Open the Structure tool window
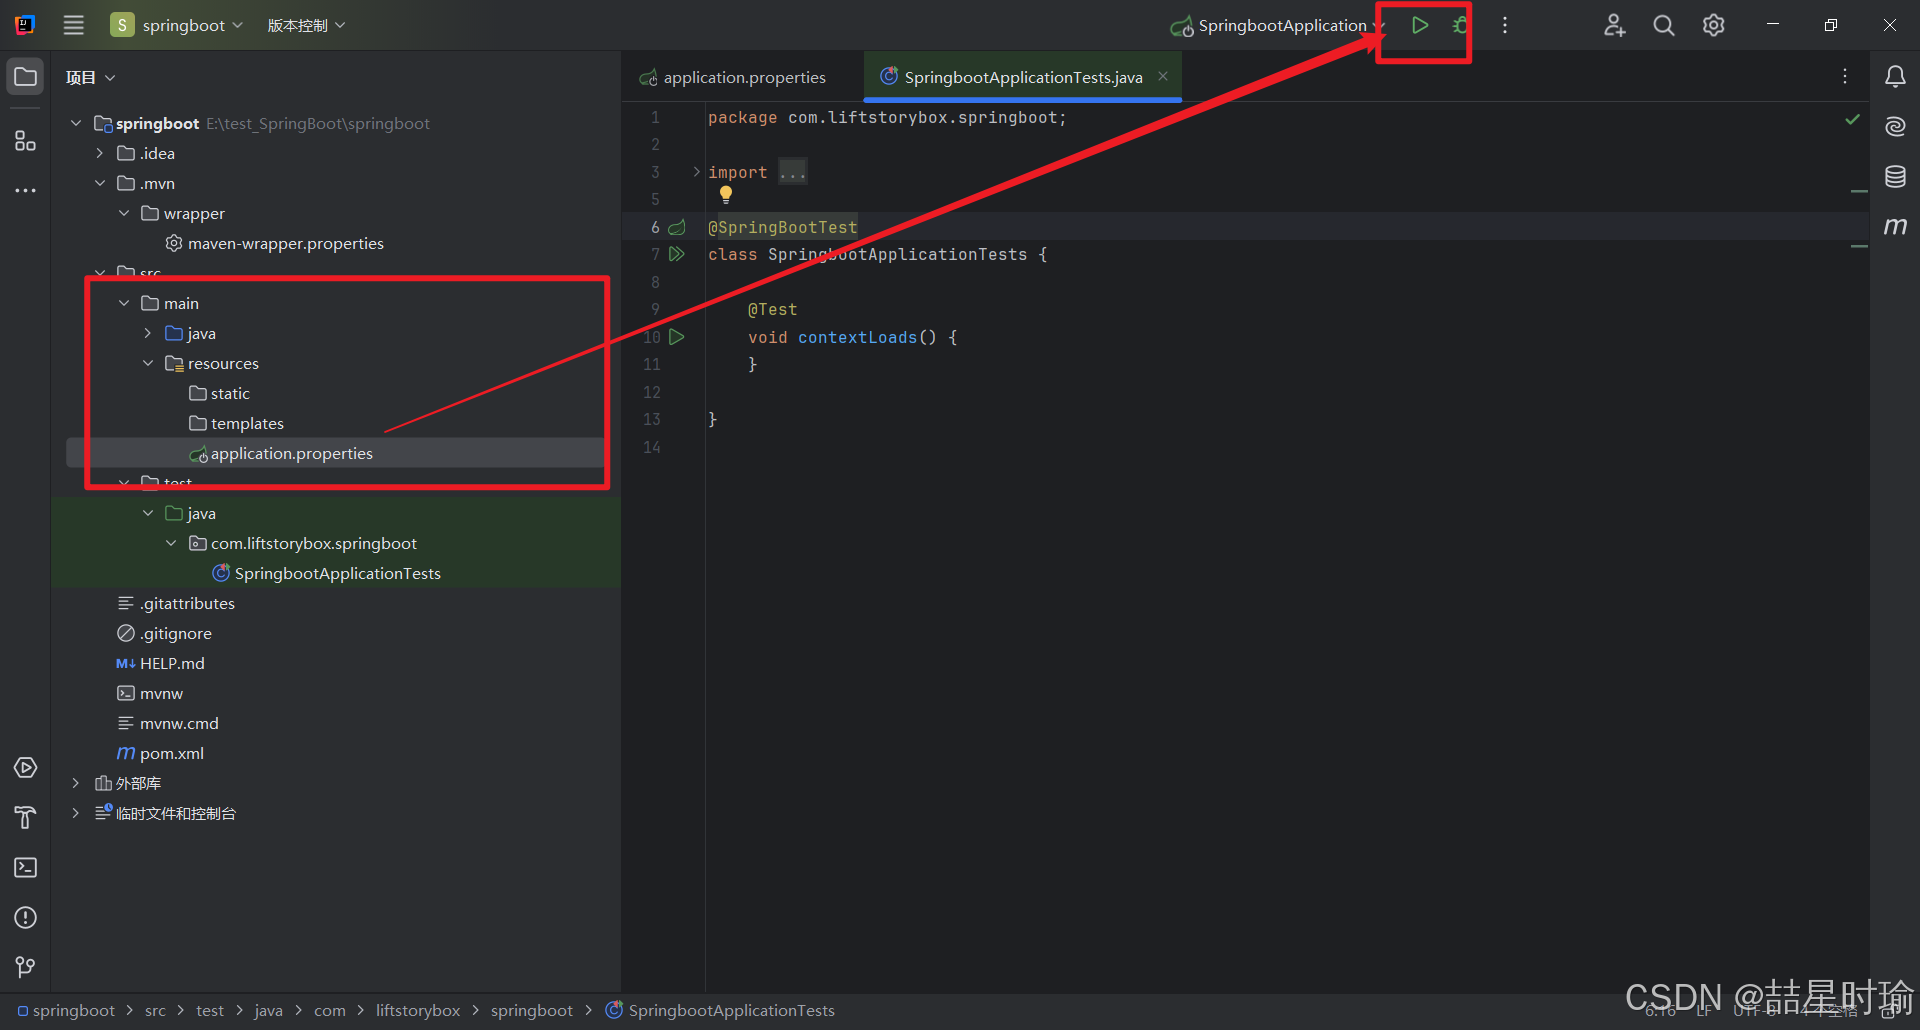Screen dimensions: 1920x1030 coord(26,141)
